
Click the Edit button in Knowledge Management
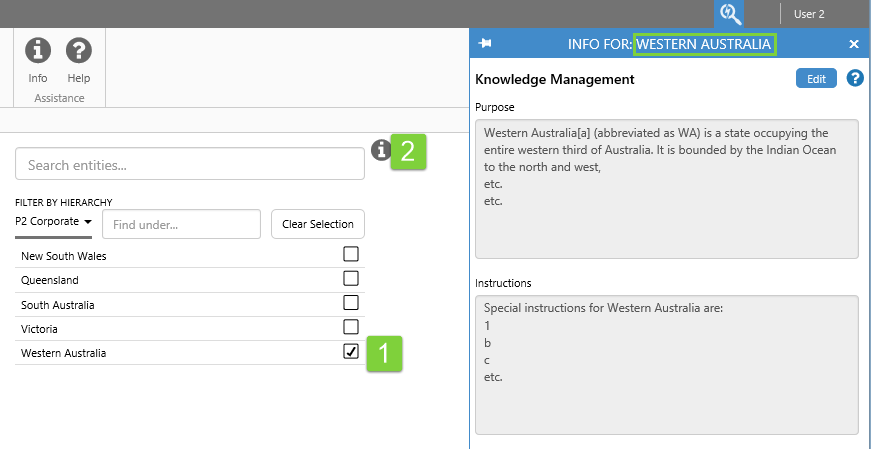click(x=816, y=79)
